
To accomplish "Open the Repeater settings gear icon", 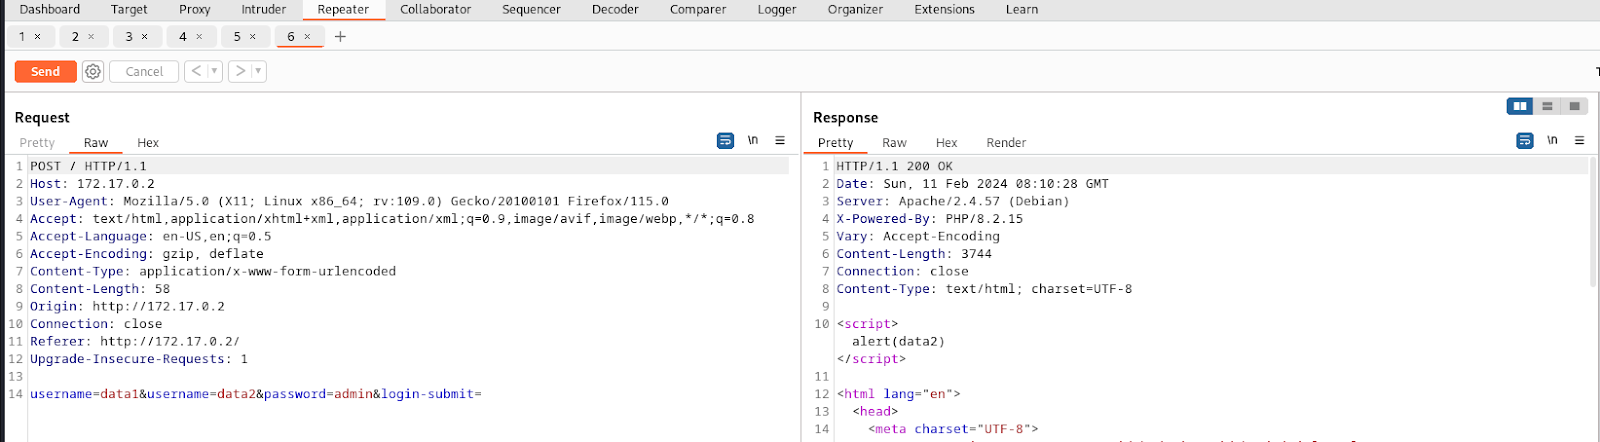I will point(93,72).
